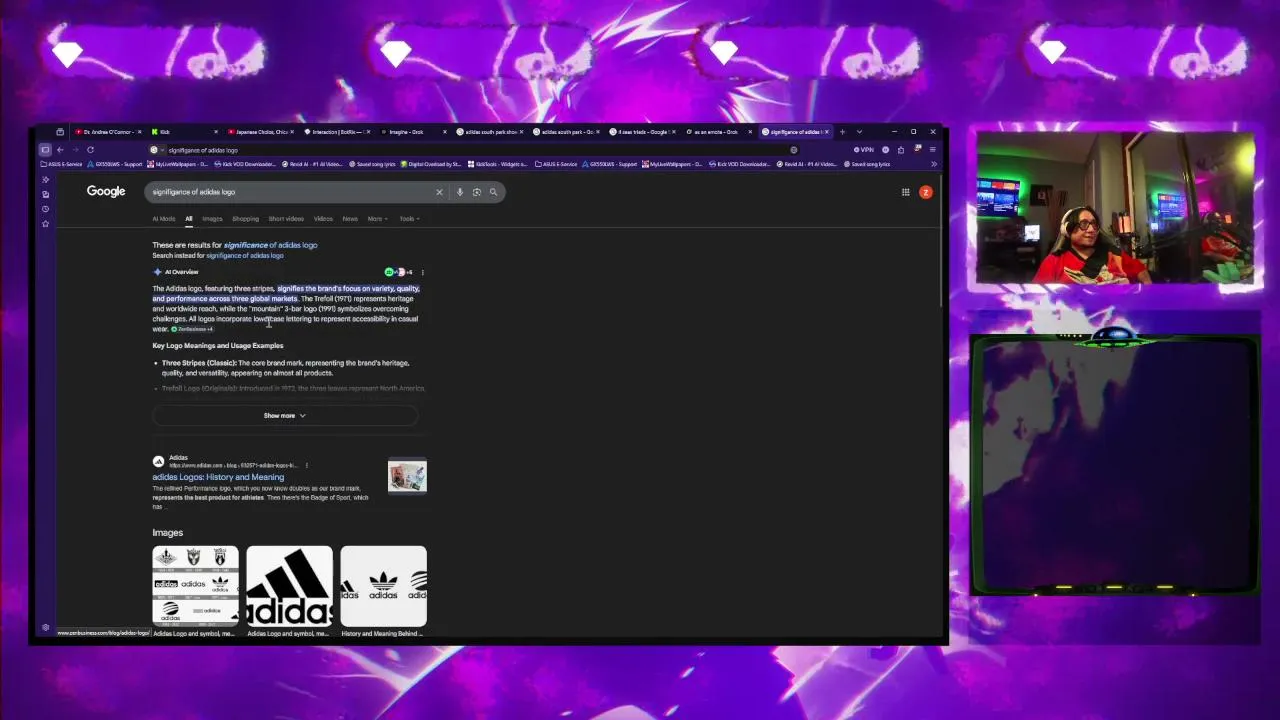Select the Short videos results tab
The height and width of the screenshot is (720, 1280).
point(286,219)
